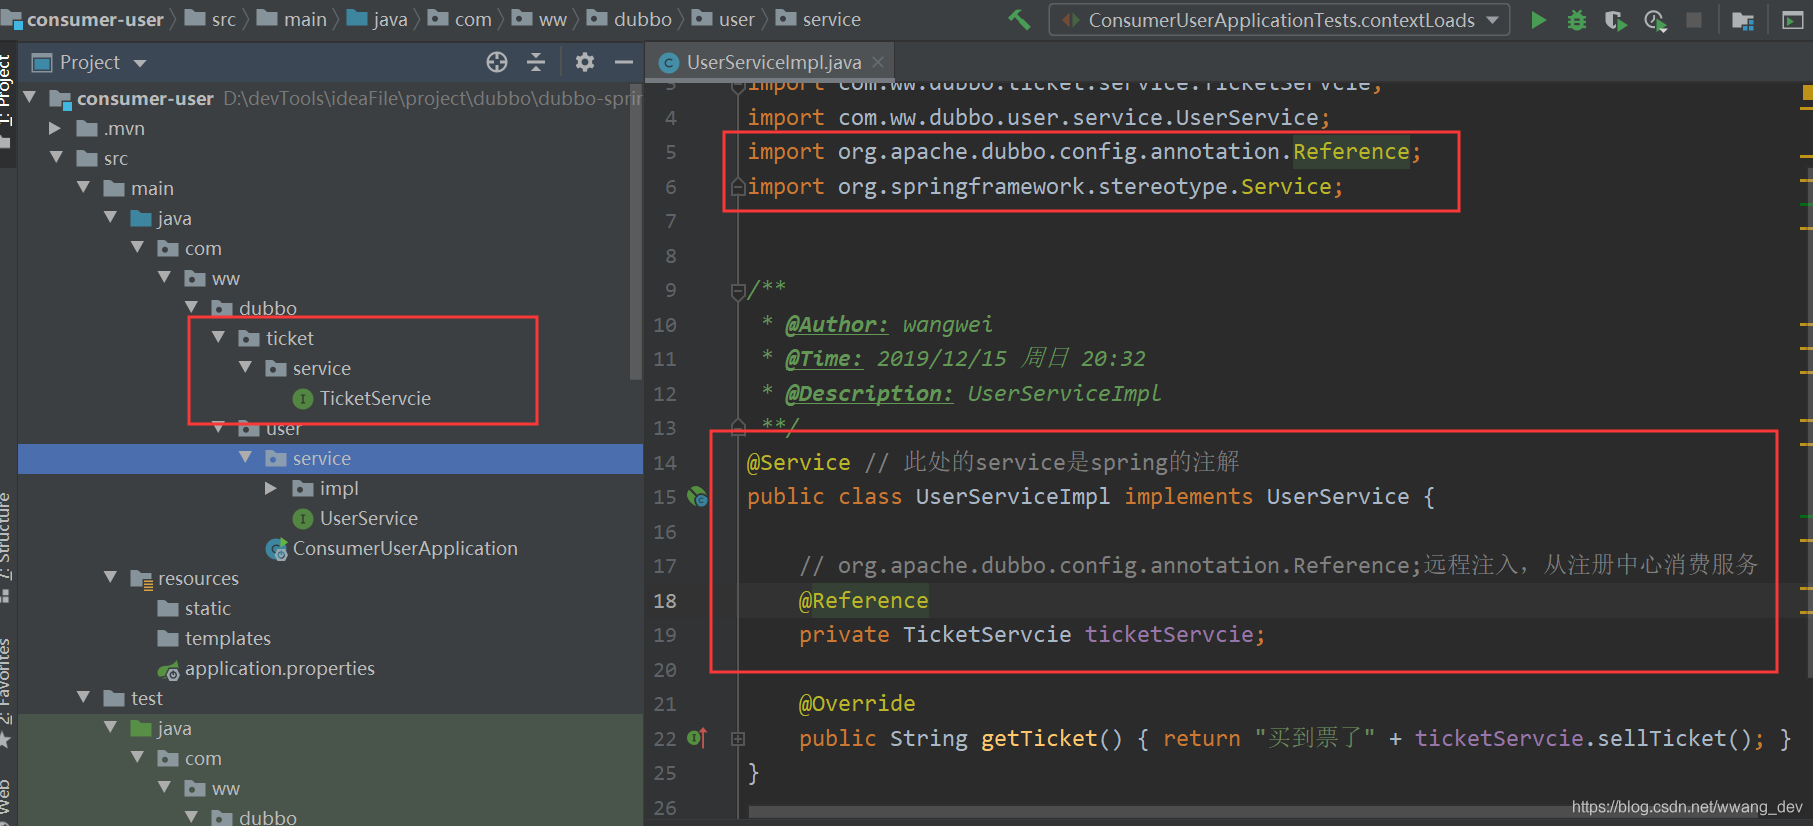
Task: Open the run configuration dropdown
Action: pos(1492,20)
